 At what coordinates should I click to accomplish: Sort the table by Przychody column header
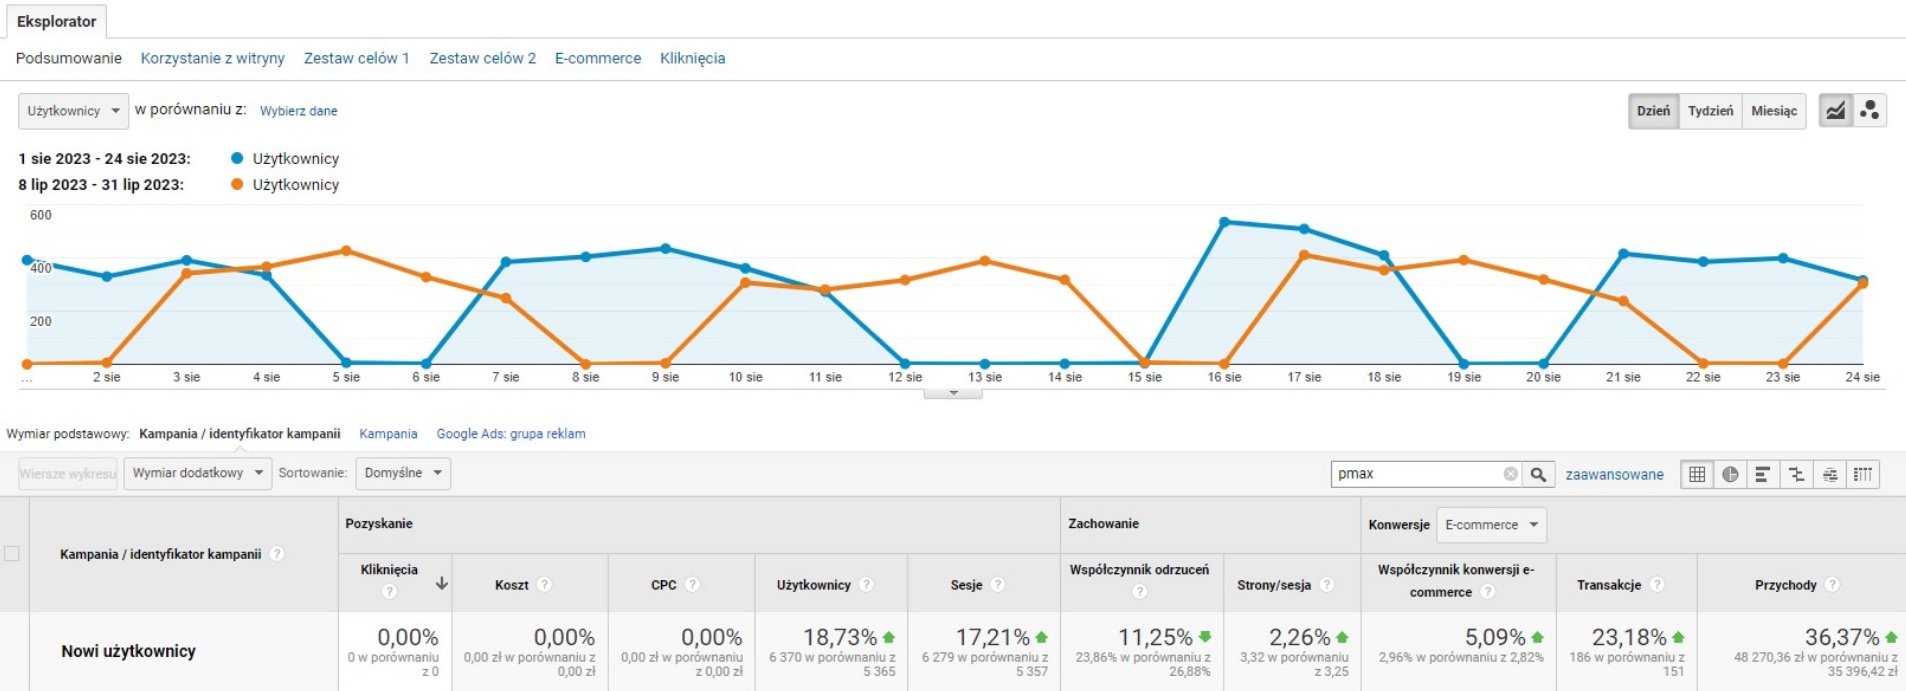pyautogui.click(x=1785, y=585)
